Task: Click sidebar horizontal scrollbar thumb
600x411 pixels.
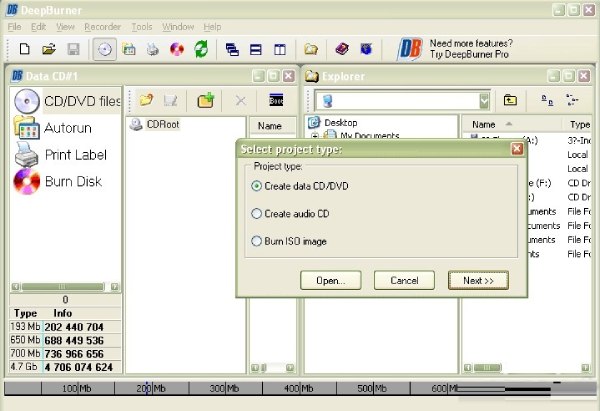Action: [x=62, y=287]
